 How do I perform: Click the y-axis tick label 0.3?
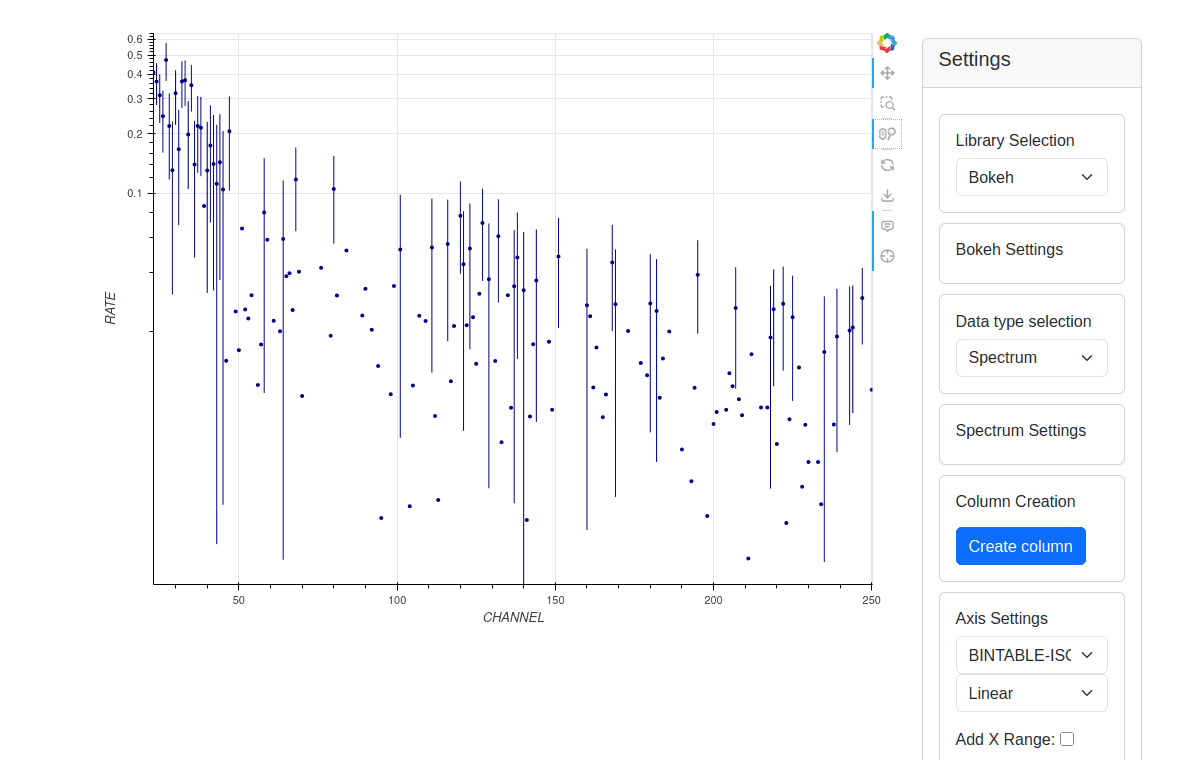click(x=135, y=99)
